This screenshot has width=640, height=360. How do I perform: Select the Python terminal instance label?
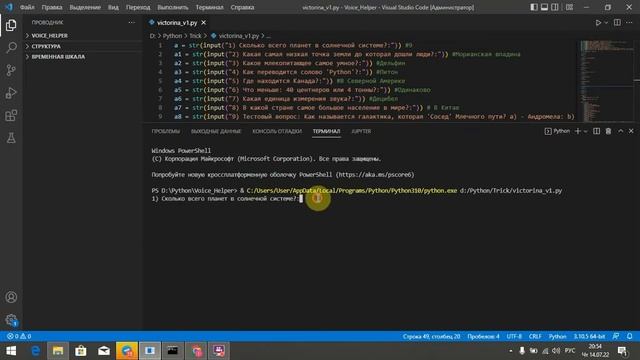pyautogui.click(x=557, y=131)
